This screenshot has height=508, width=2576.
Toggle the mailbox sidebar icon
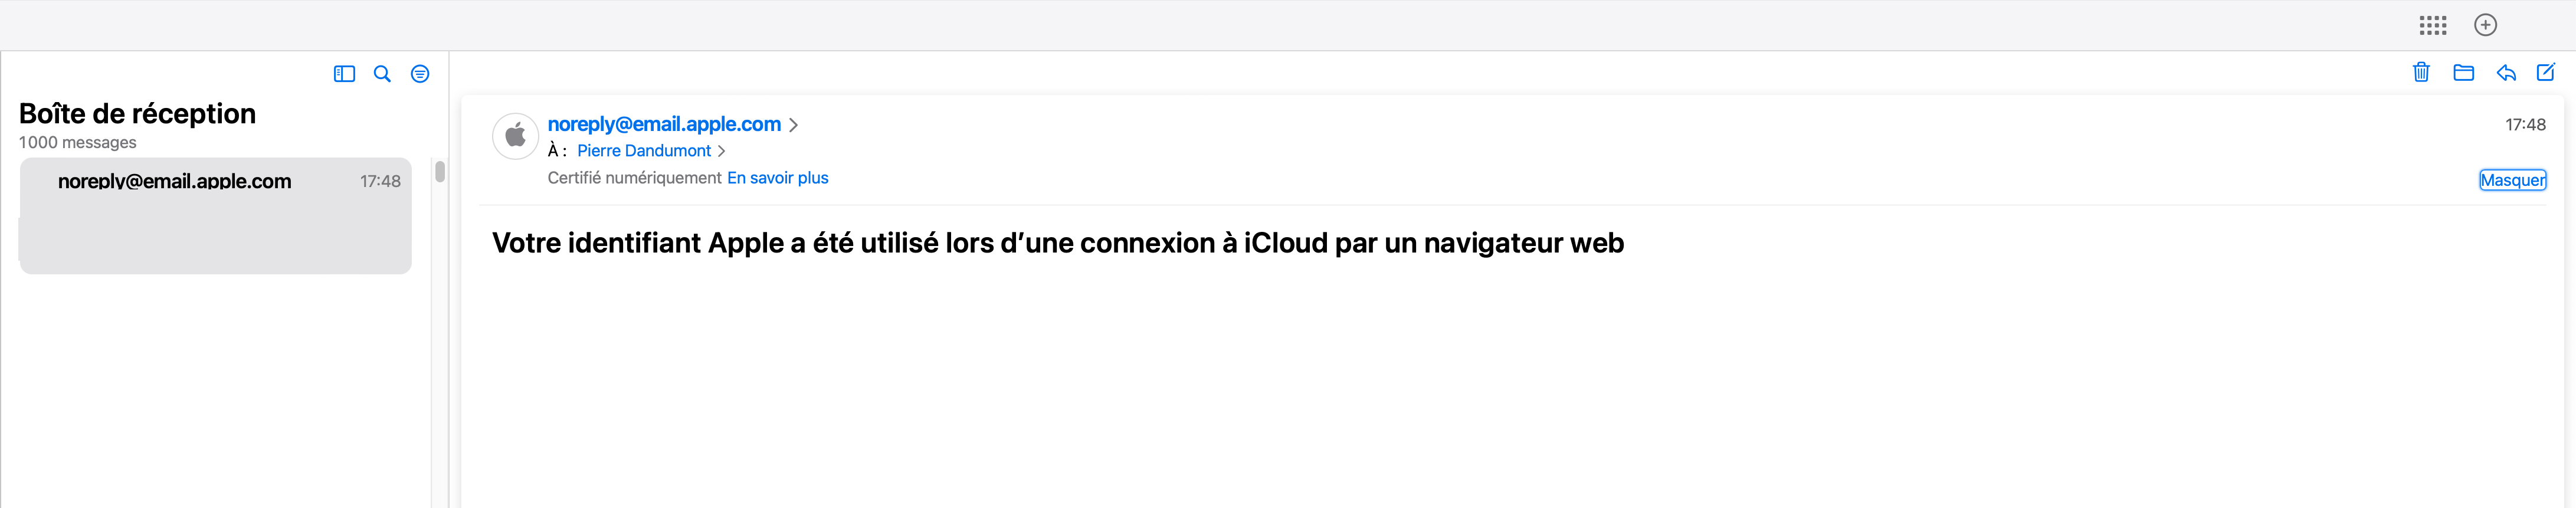click(x=344, y=74)
